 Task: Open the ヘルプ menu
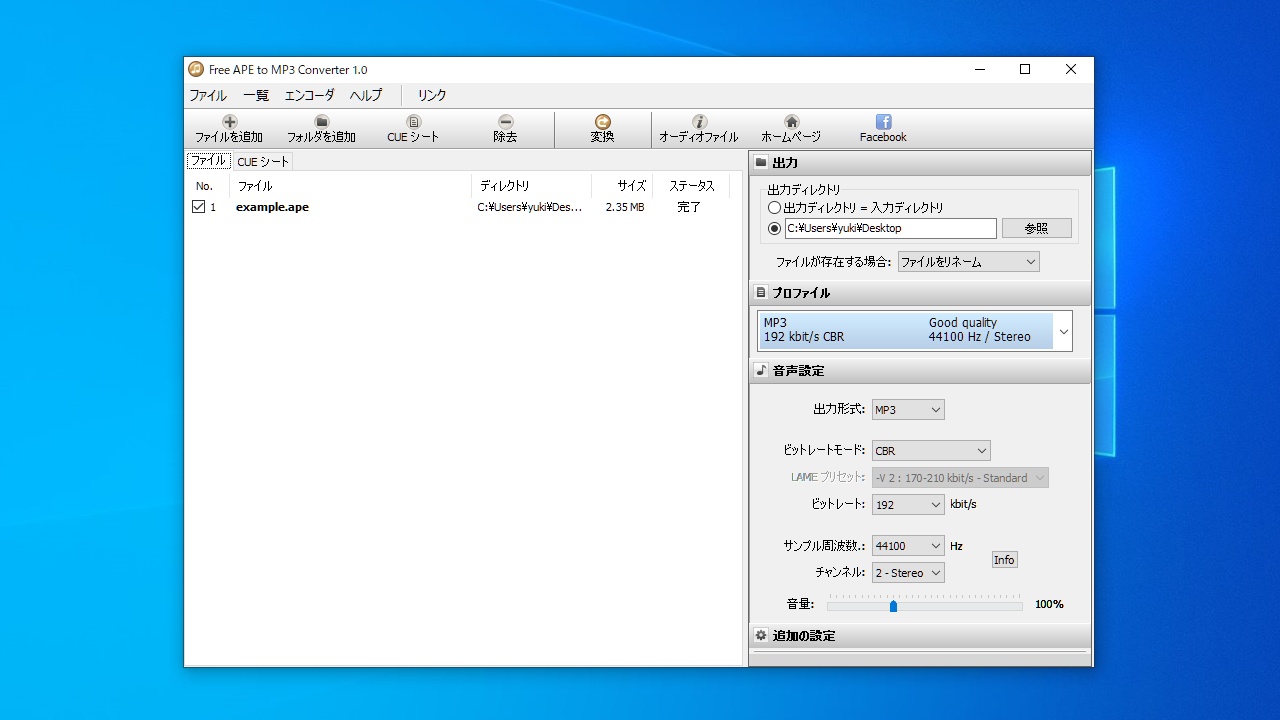[366, 96]
